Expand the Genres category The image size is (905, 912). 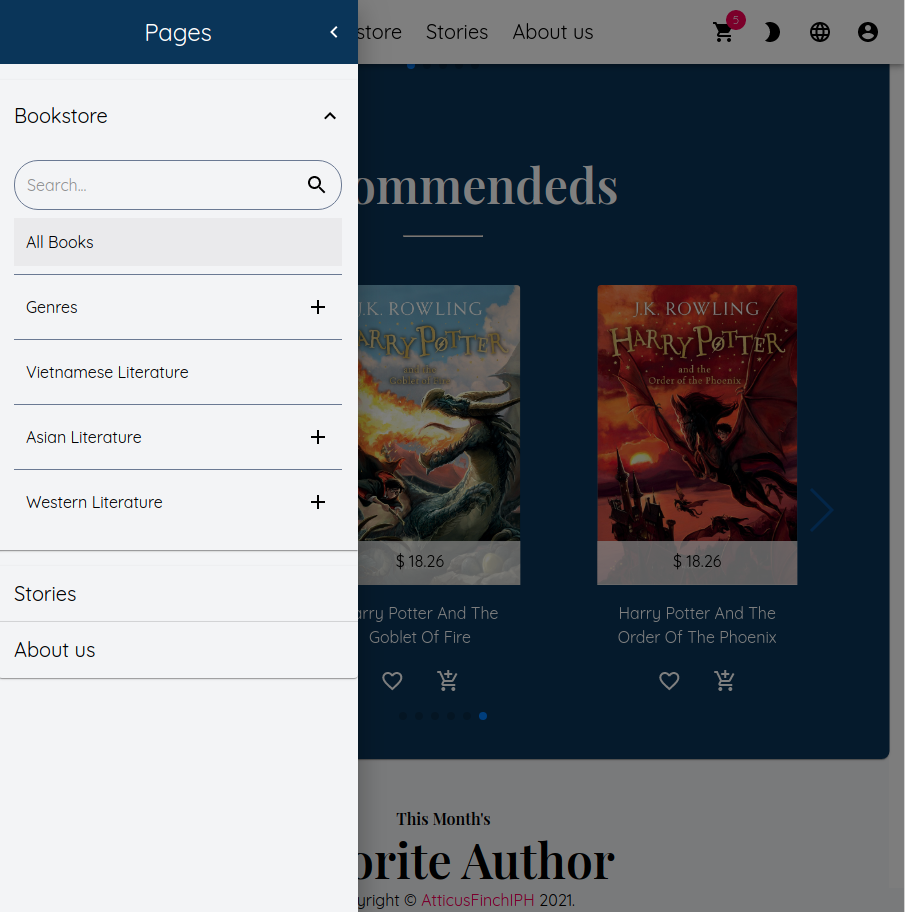(x=318, y=307)
